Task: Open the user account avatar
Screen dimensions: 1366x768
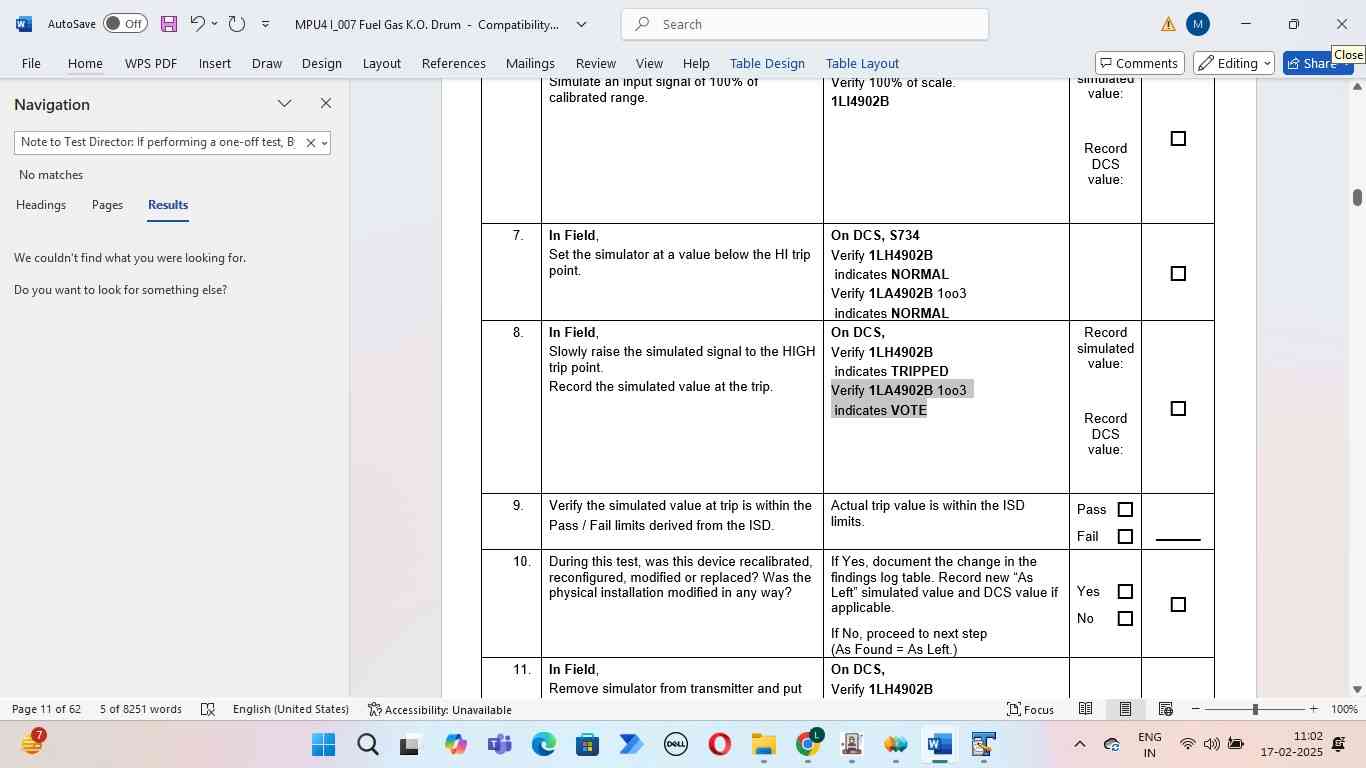Action: point(1198,24)
